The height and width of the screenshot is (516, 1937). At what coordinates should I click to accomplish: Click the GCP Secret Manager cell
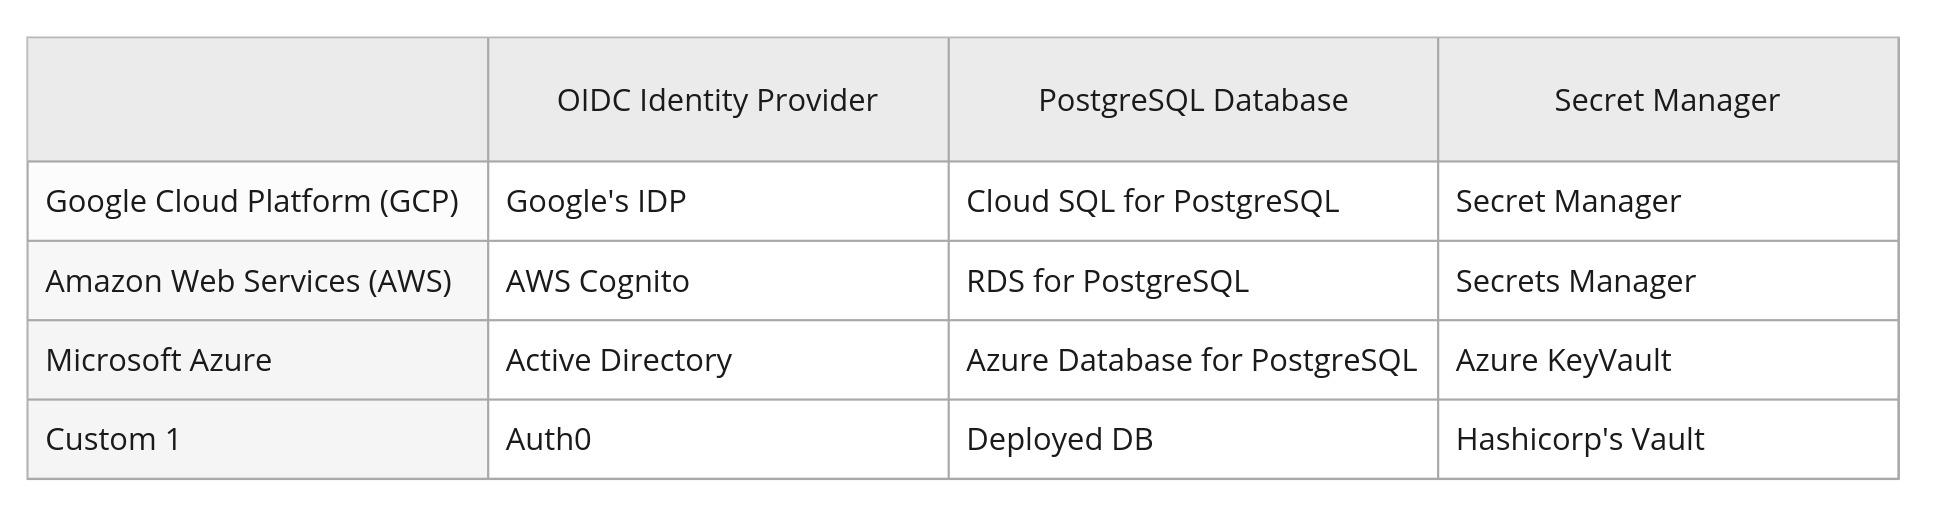click(1567, 201)
